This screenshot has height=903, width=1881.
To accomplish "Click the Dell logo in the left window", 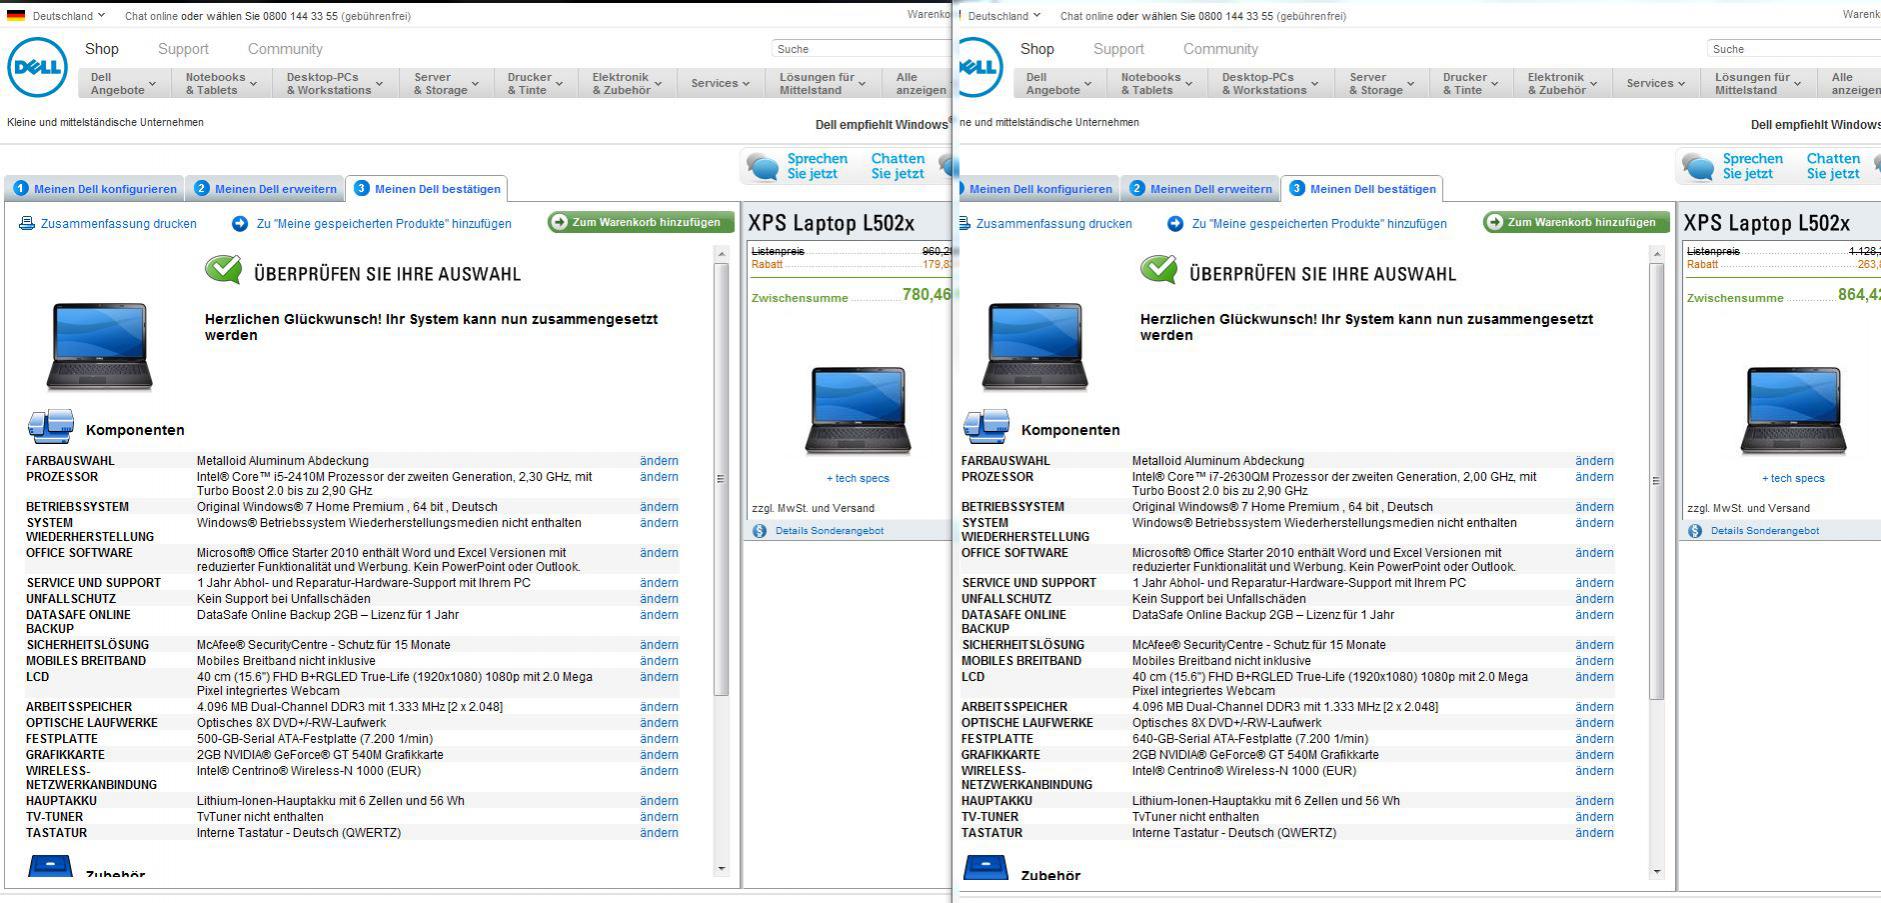I will coord(37,67).
